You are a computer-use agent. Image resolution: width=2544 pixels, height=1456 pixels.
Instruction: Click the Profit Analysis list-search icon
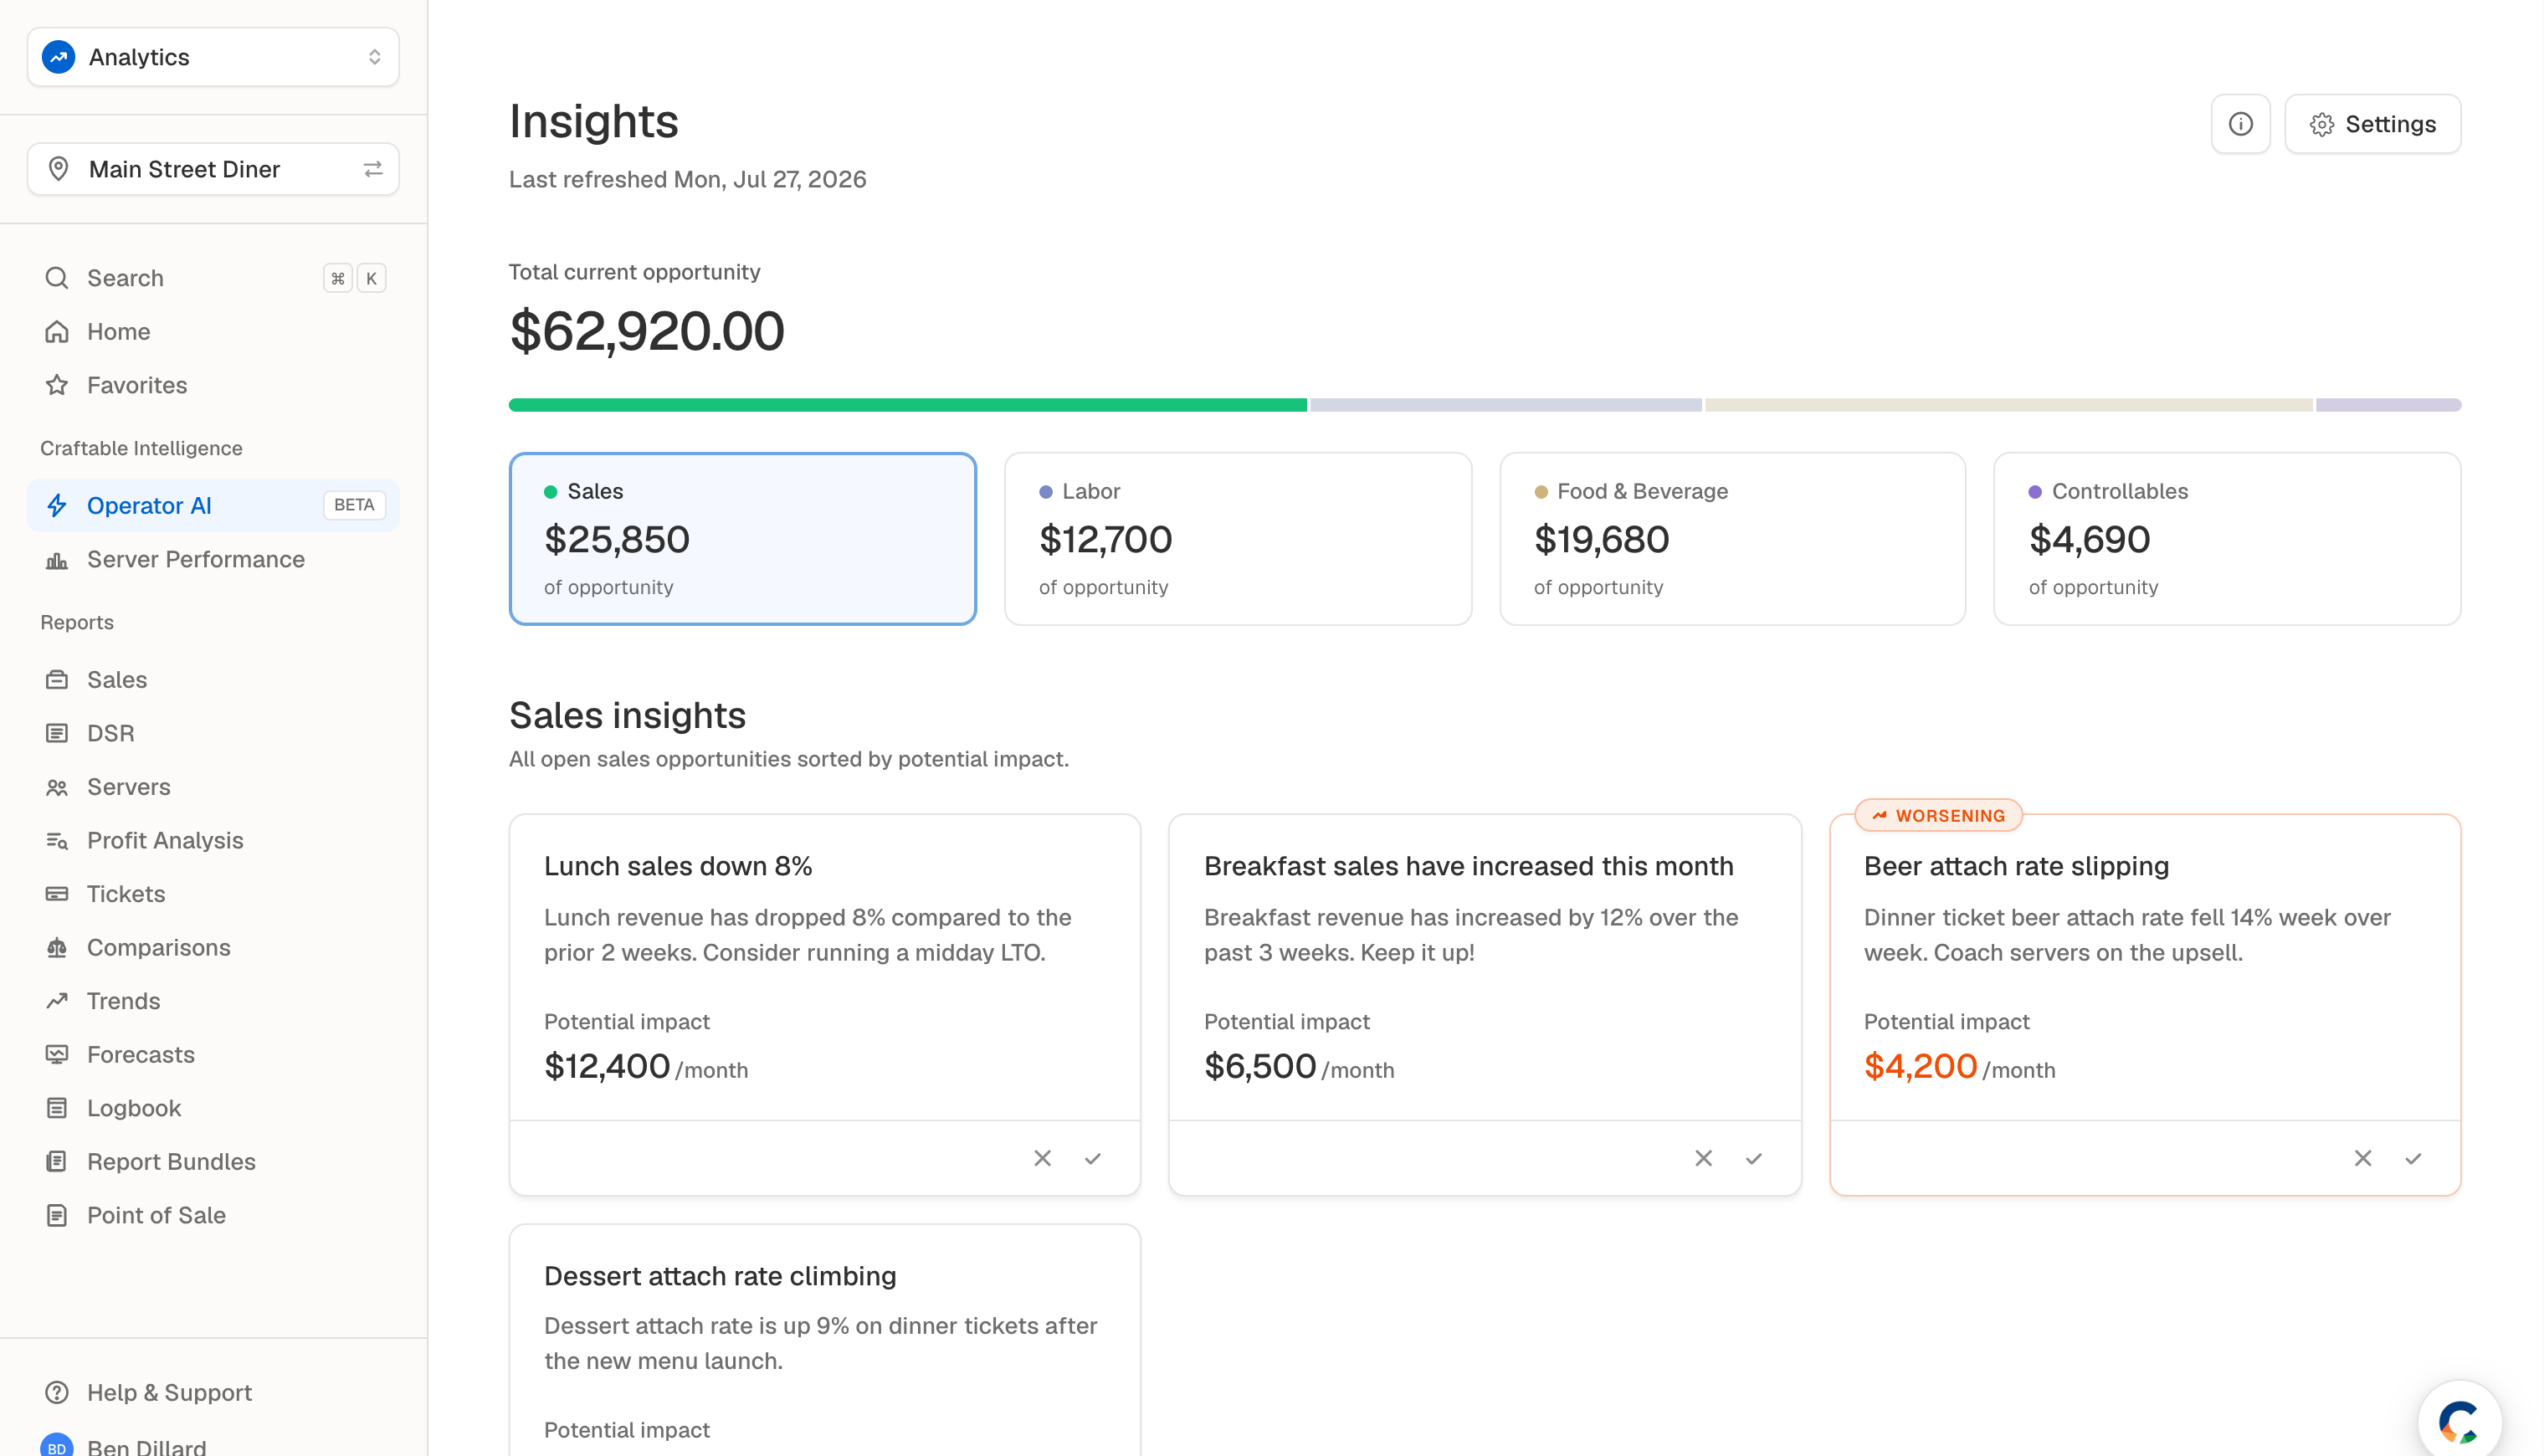pyautogui.click(x=57, y=841)
